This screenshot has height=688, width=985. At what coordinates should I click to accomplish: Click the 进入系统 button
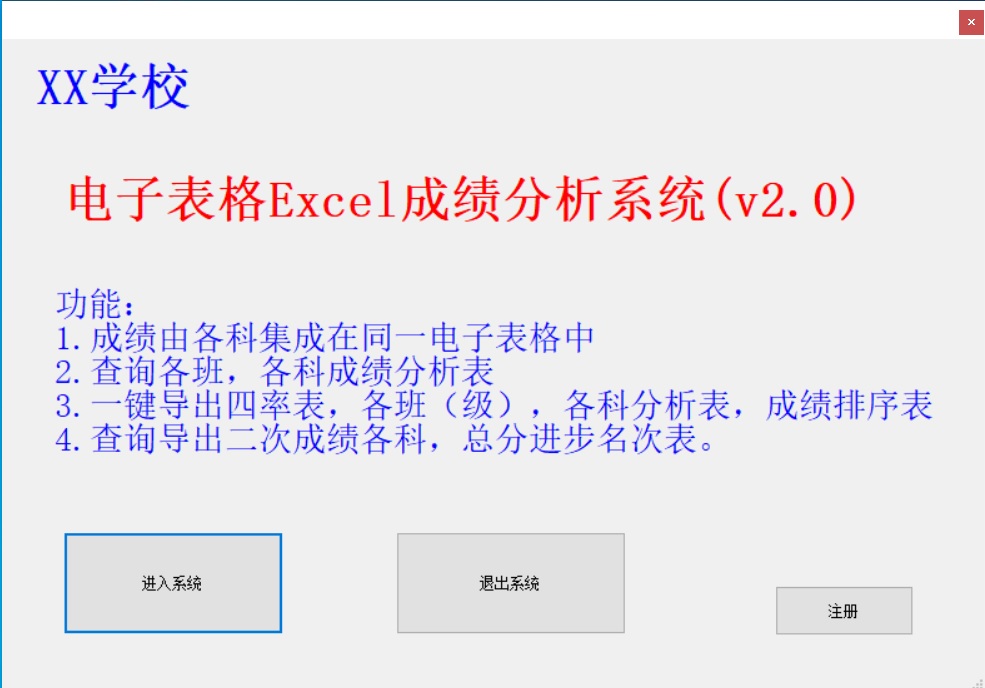(173, 583)
